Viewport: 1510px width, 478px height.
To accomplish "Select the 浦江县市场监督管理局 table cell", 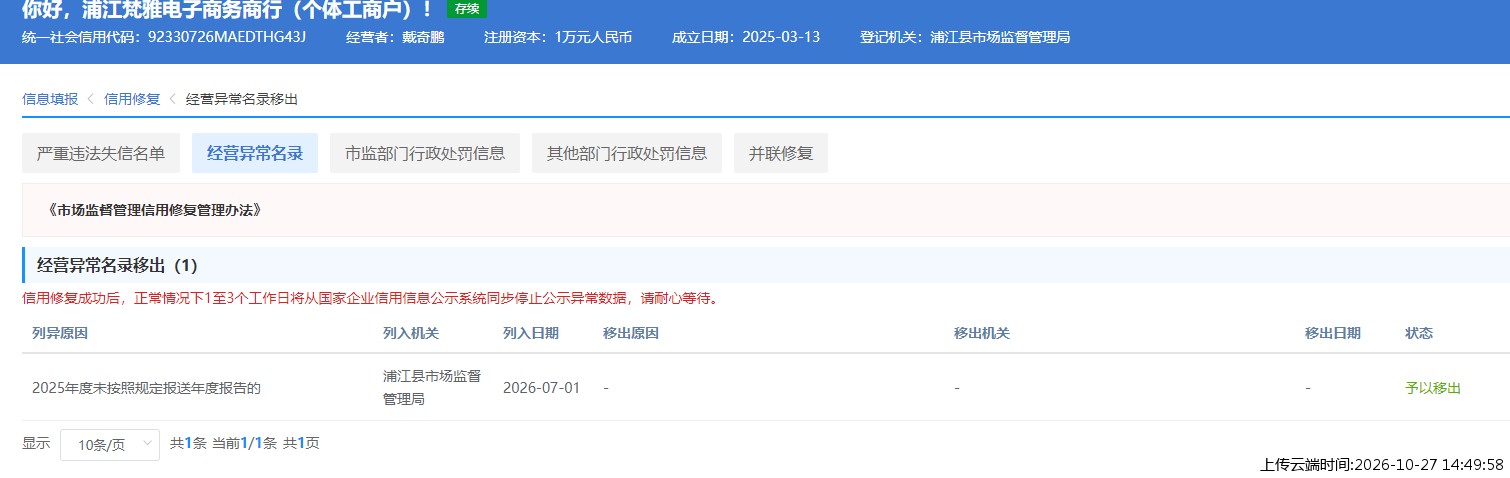I will point(432,388).
